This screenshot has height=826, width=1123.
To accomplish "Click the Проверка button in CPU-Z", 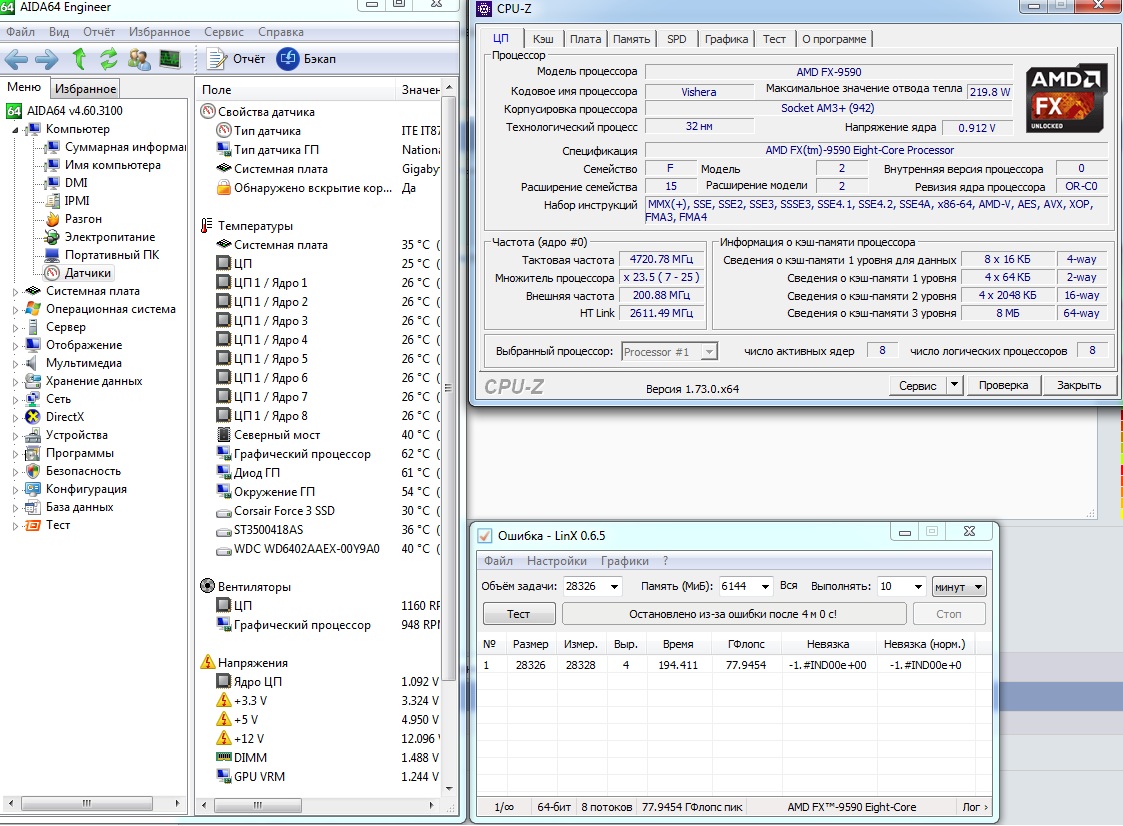I will click(x=1003, y=385).
